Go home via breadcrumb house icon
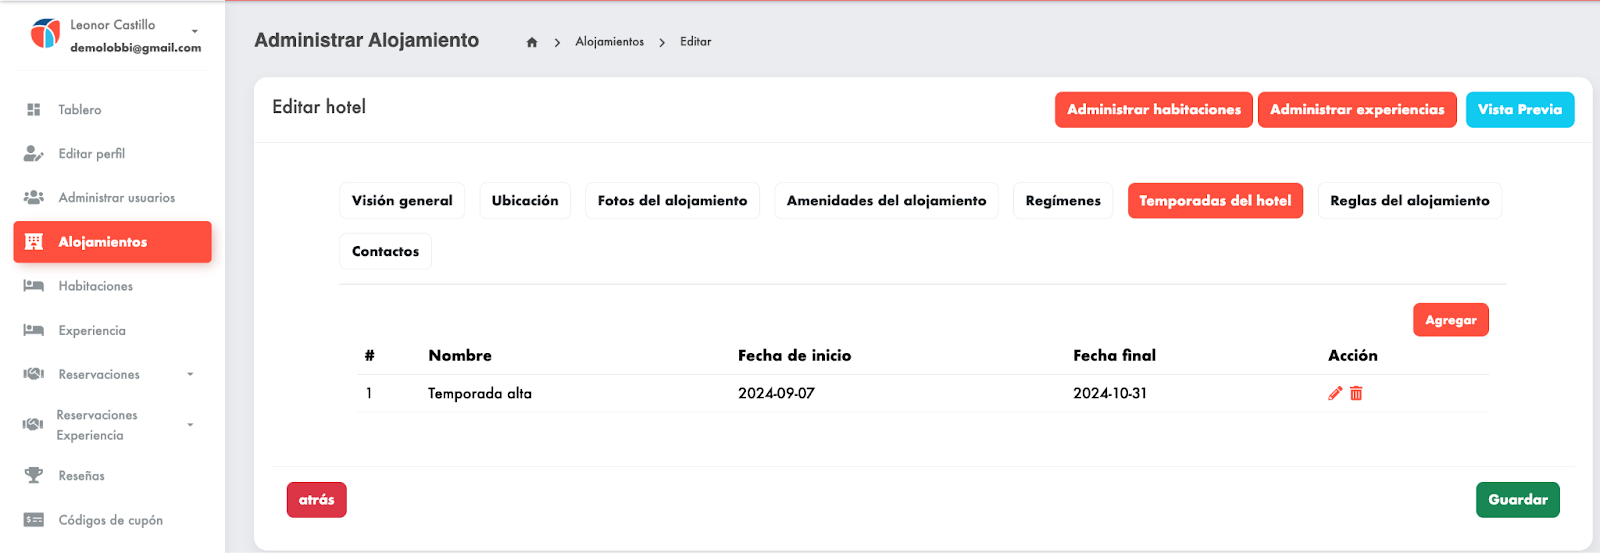Image resolution: width=1600 pixels, height=553 pixels. point(532,42)
